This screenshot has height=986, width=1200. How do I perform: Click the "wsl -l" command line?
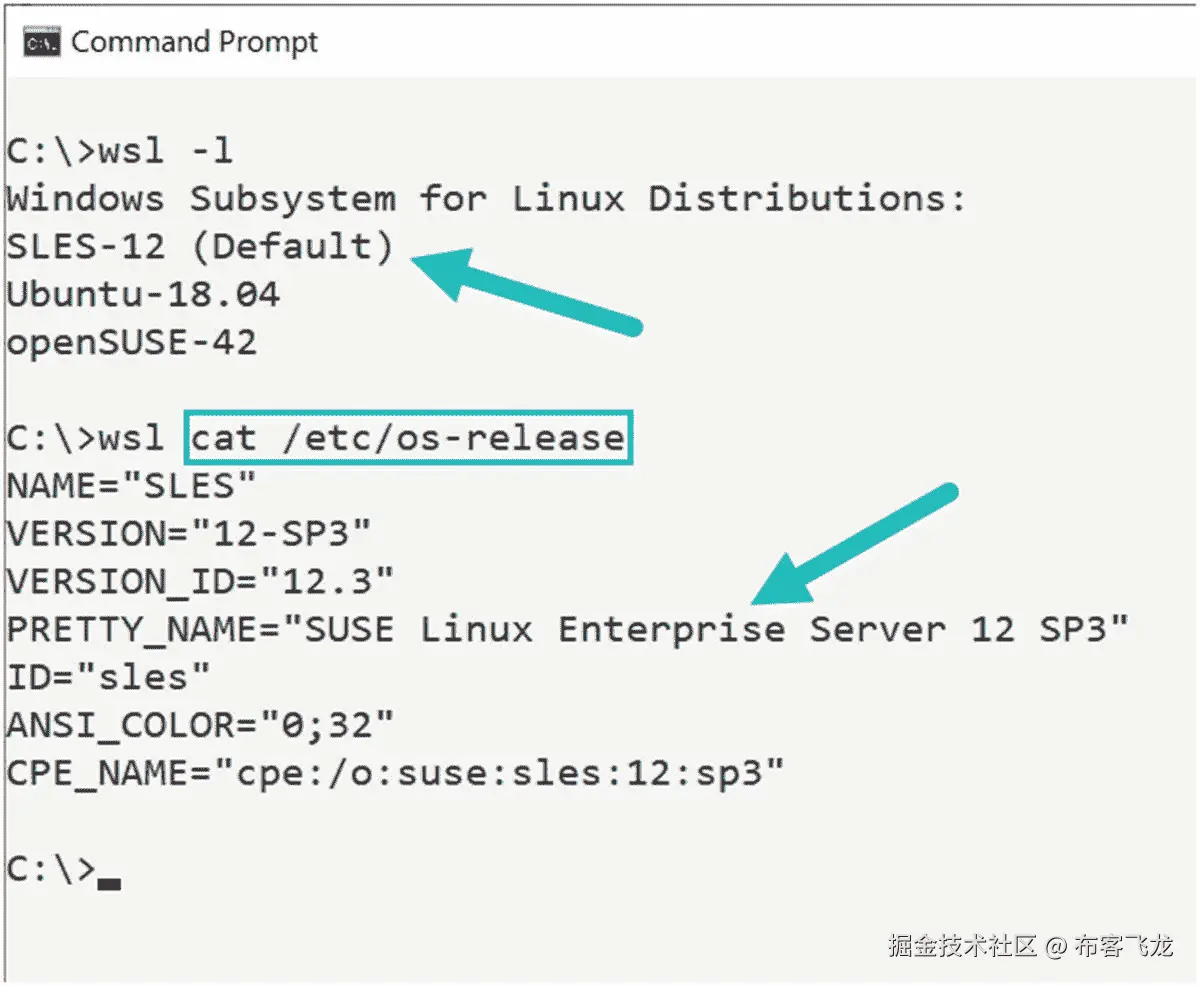(120, 151)
